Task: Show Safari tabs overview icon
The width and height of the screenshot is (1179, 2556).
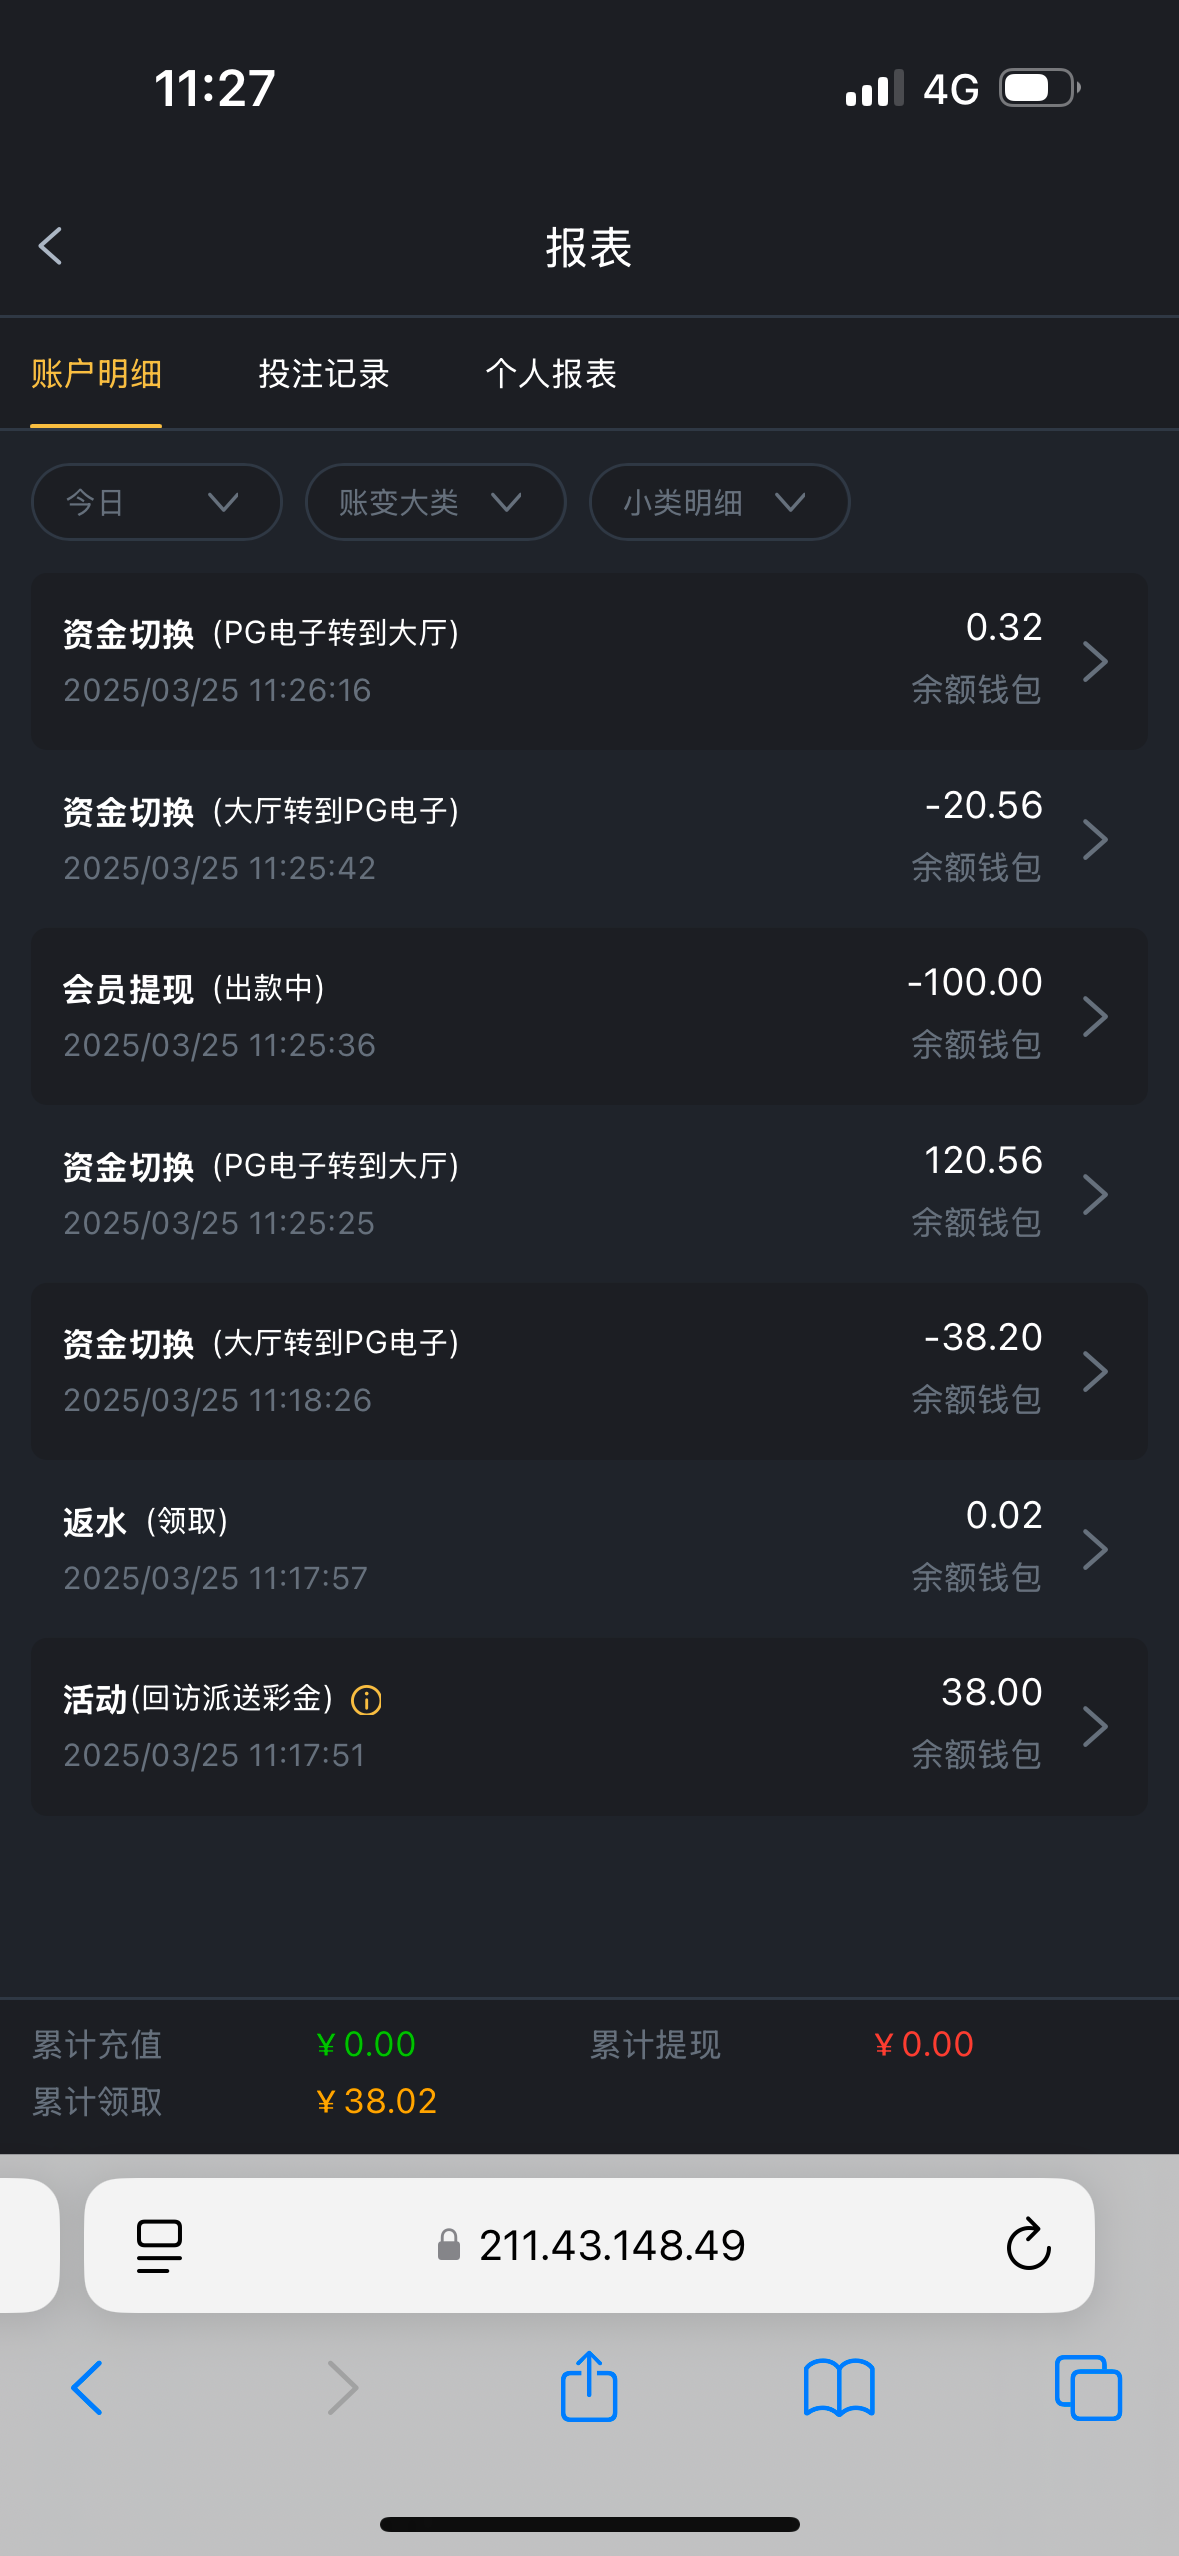Action: pos(1088,2387)
